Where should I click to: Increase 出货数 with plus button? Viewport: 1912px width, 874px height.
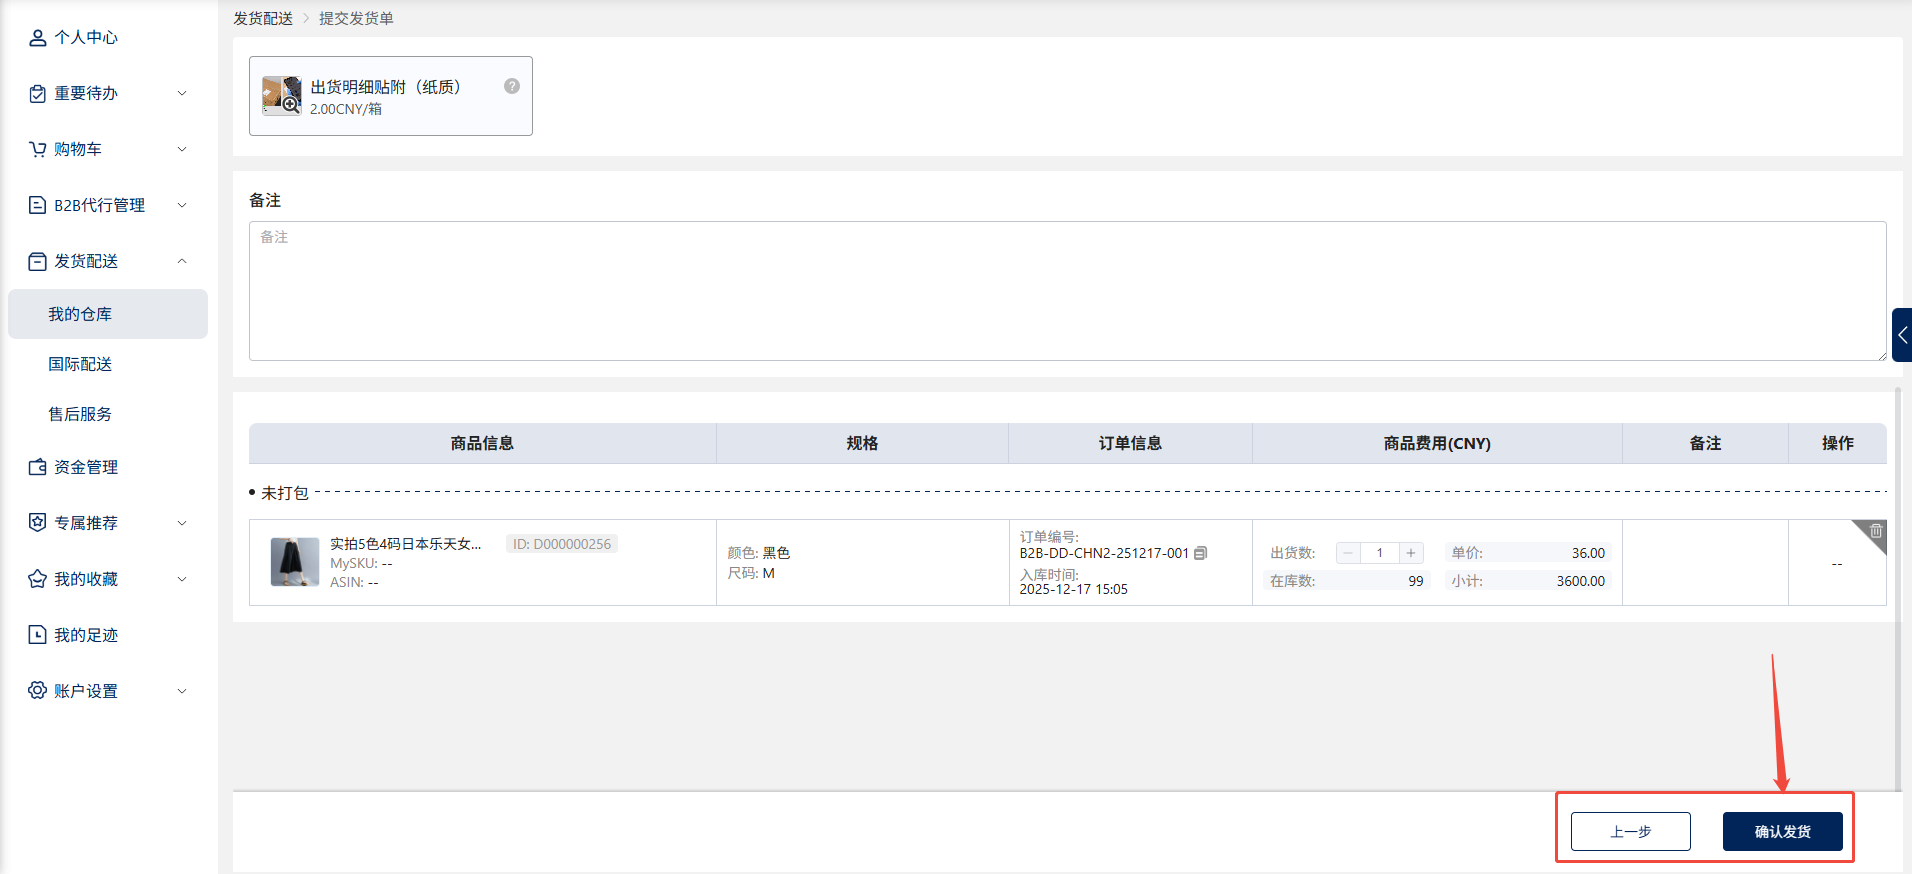click(x=1411, y=553)
